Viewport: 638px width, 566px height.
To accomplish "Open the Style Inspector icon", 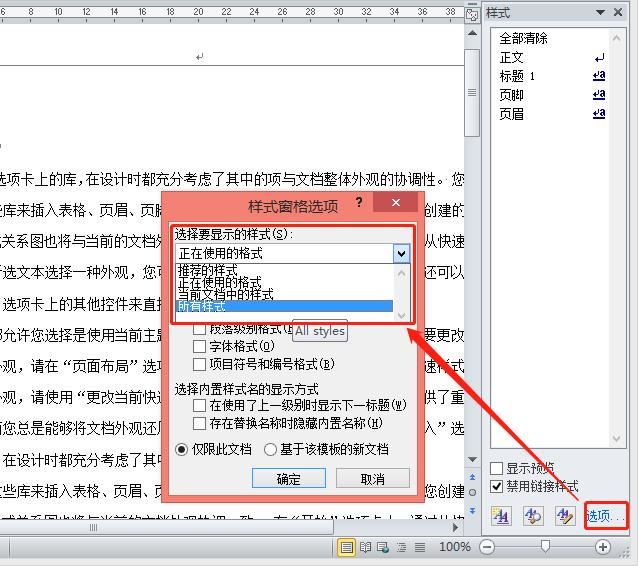I will [533, 516].
